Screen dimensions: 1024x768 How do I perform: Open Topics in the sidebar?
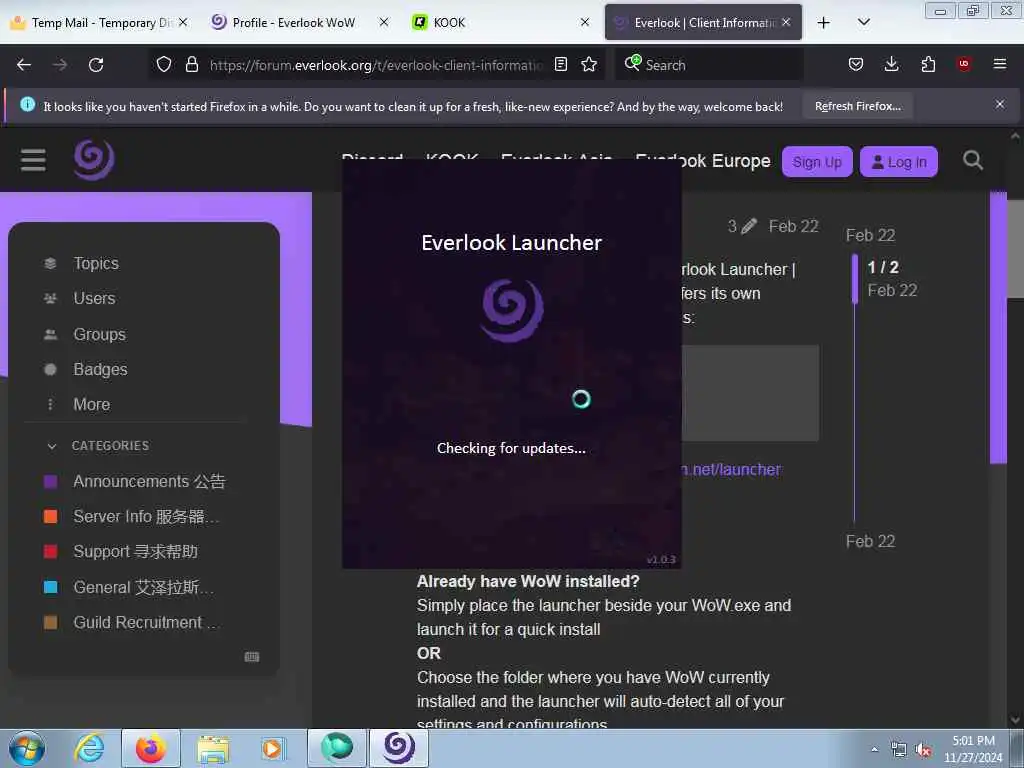point(96,263)
